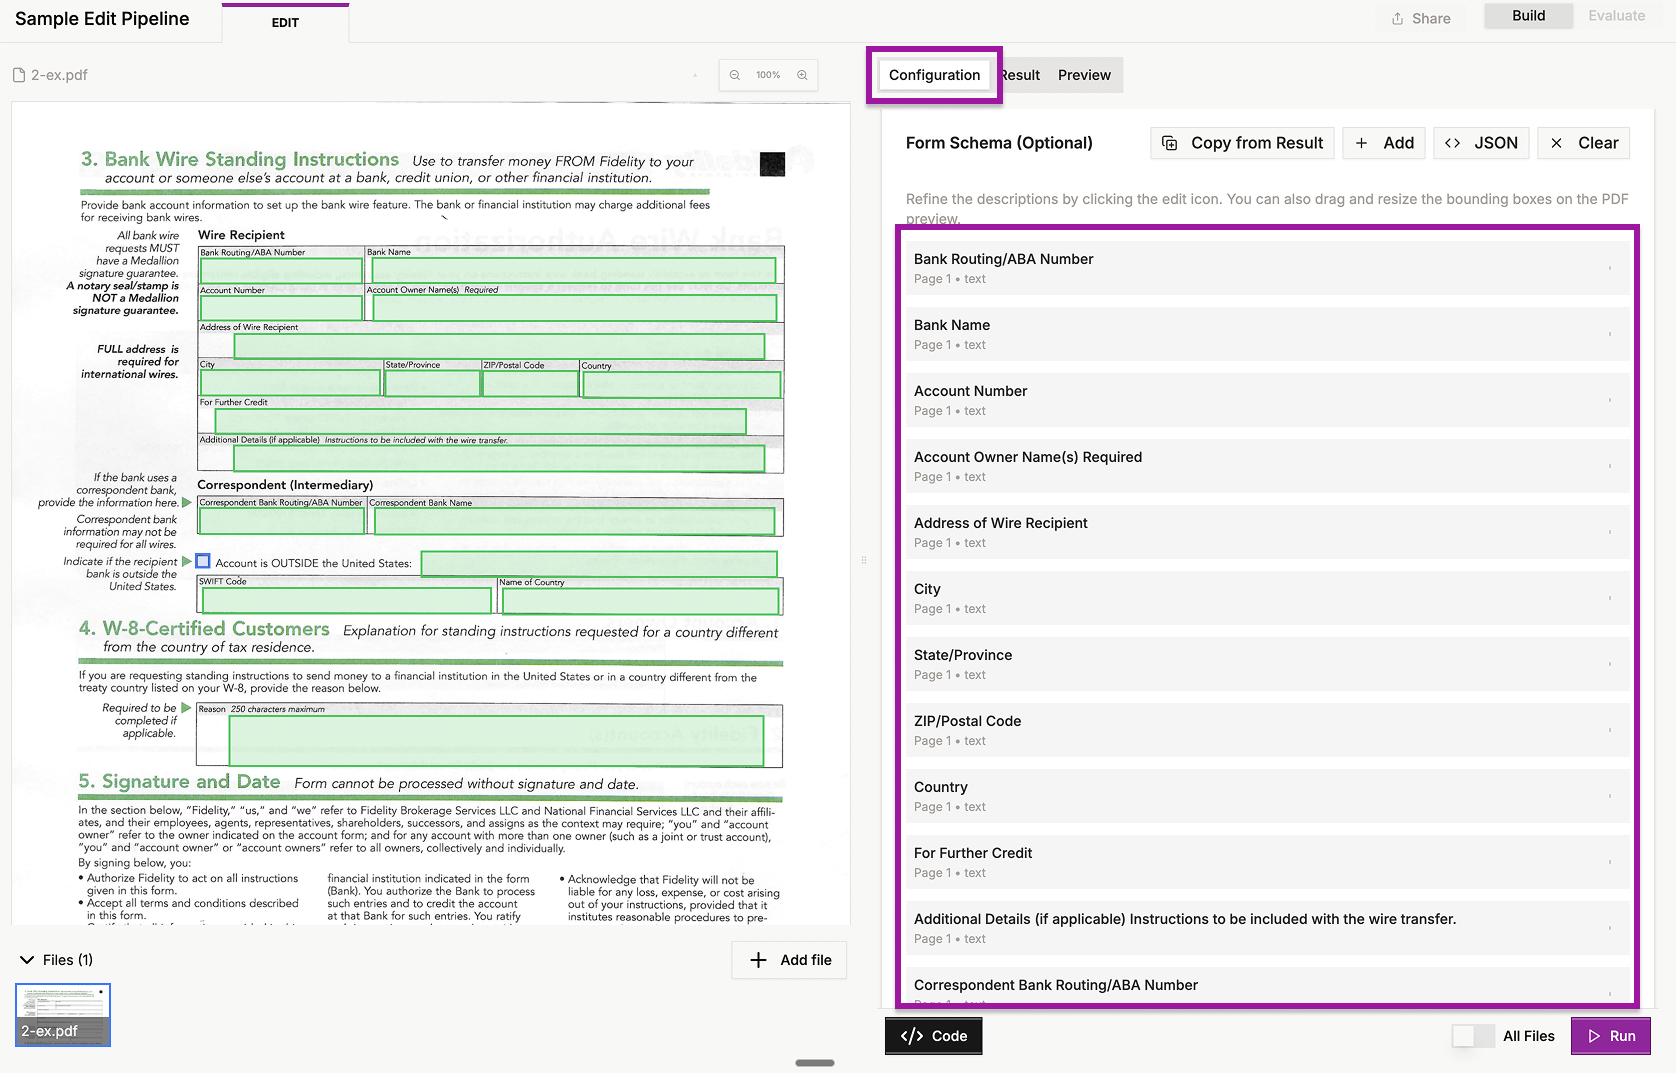Select Account Owner Name(s) Required schema row

tap(1267, 466)
